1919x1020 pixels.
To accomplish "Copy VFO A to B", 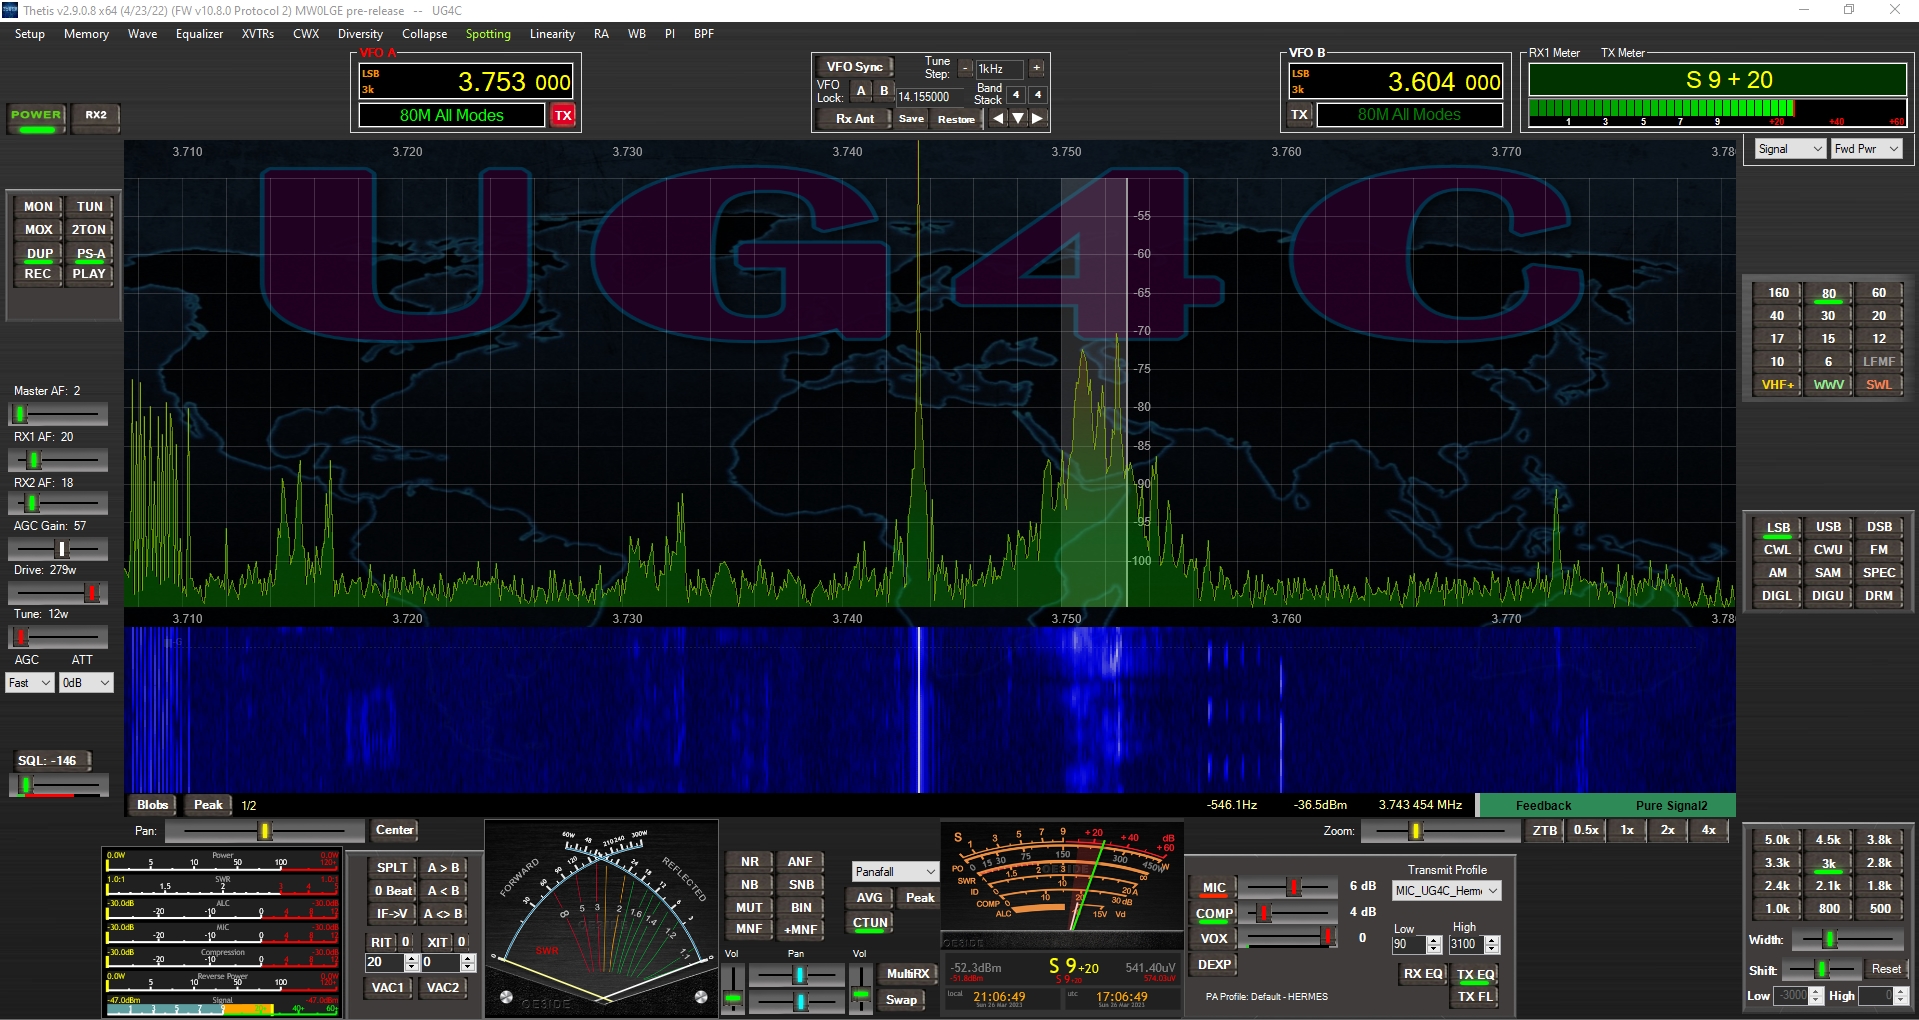I will [x=443, y=868].
